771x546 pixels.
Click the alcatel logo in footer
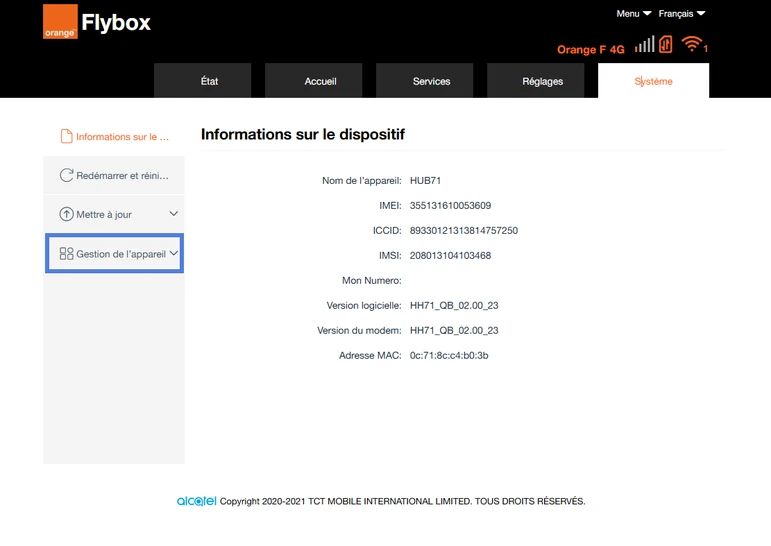196,501
